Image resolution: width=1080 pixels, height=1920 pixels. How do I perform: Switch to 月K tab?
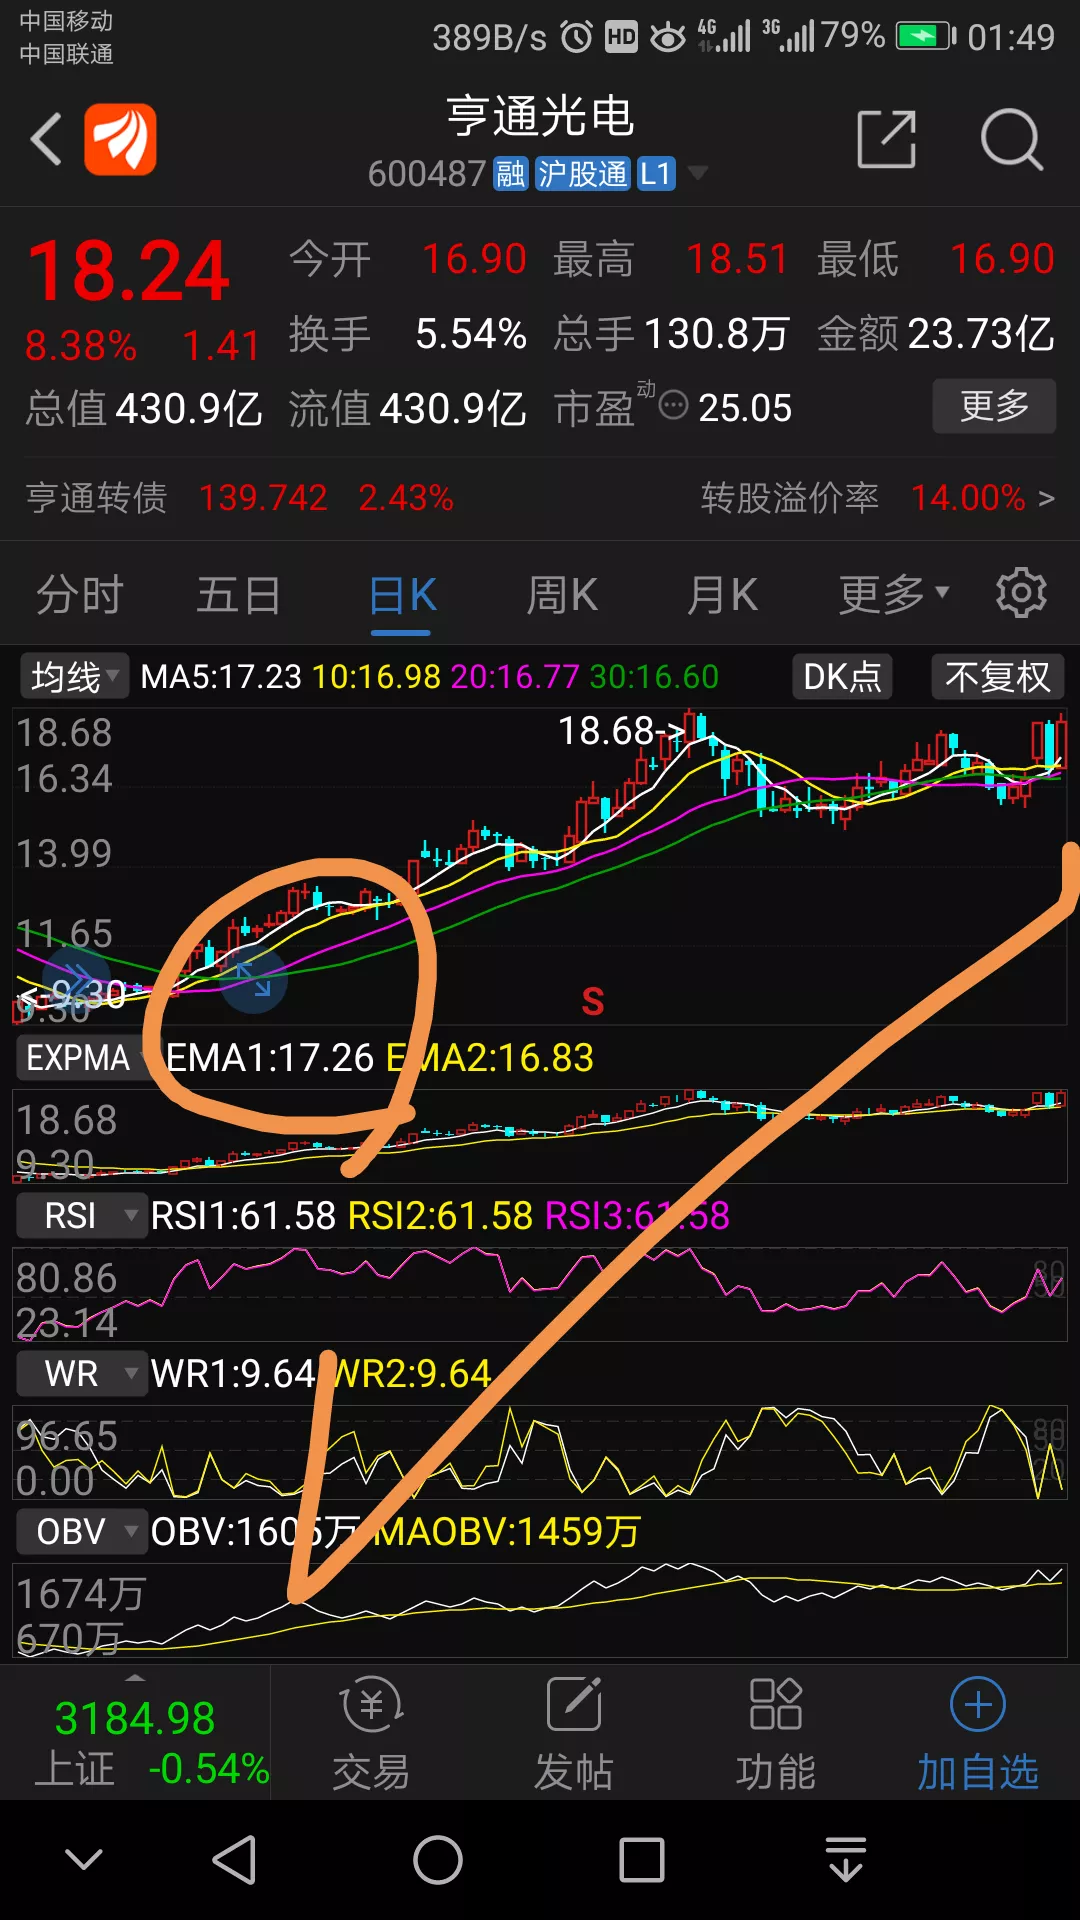point(722,596)
